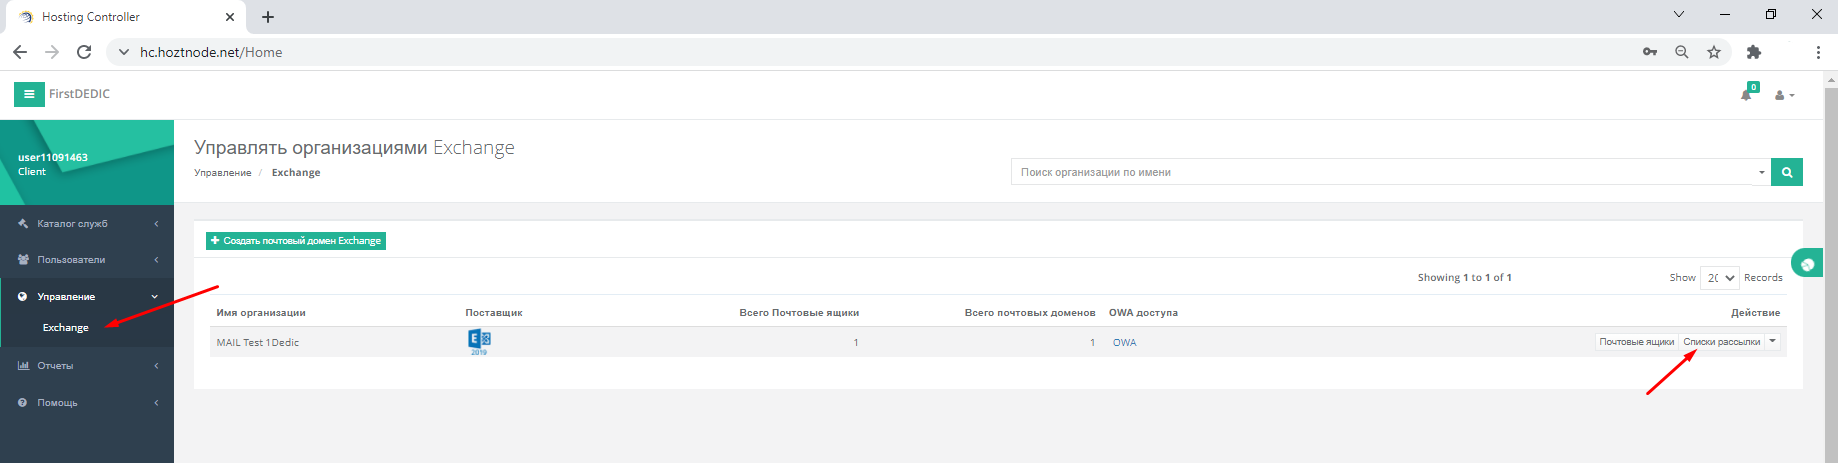1838x463 pixels.
Task: Bookmark this page with star icon
Action: (x=1714, y=52)
